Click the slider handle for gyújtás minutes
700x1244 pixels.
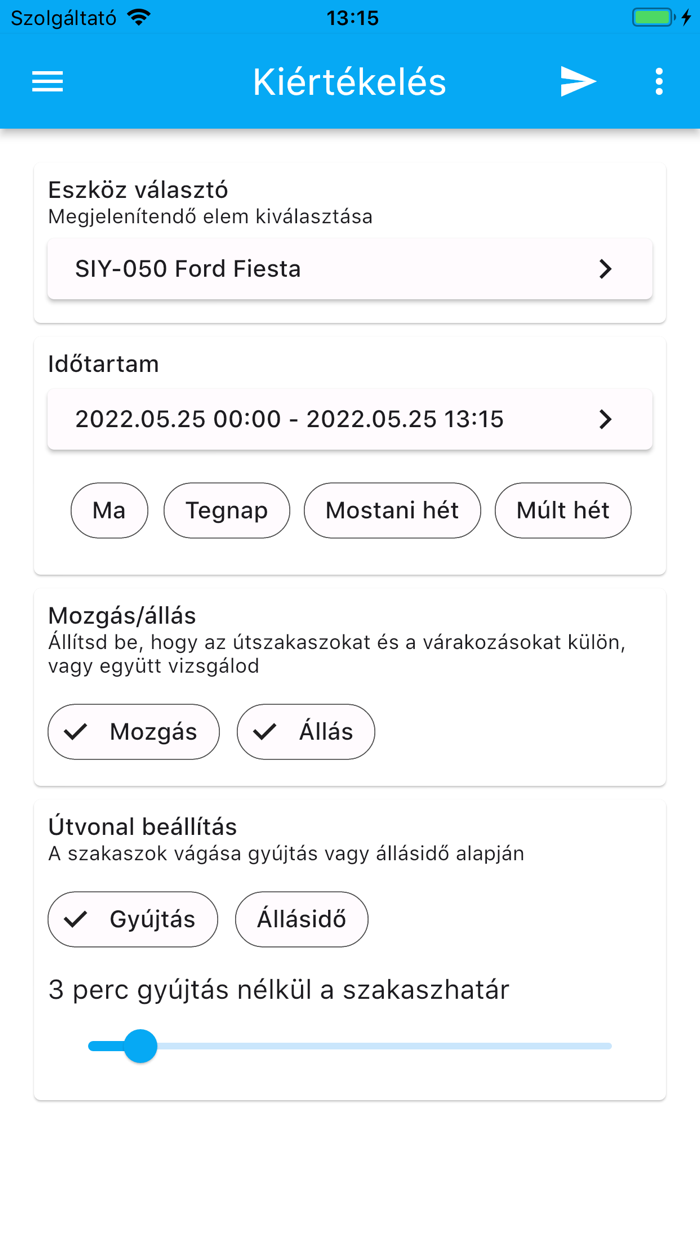tap(140, 1046)
